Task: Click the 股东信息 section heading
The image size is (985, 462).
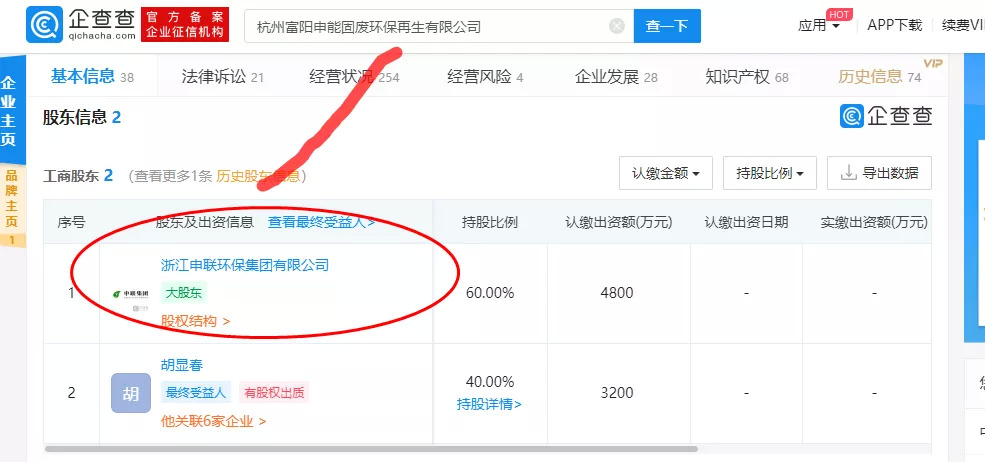Action: click(x=81, y=117)
